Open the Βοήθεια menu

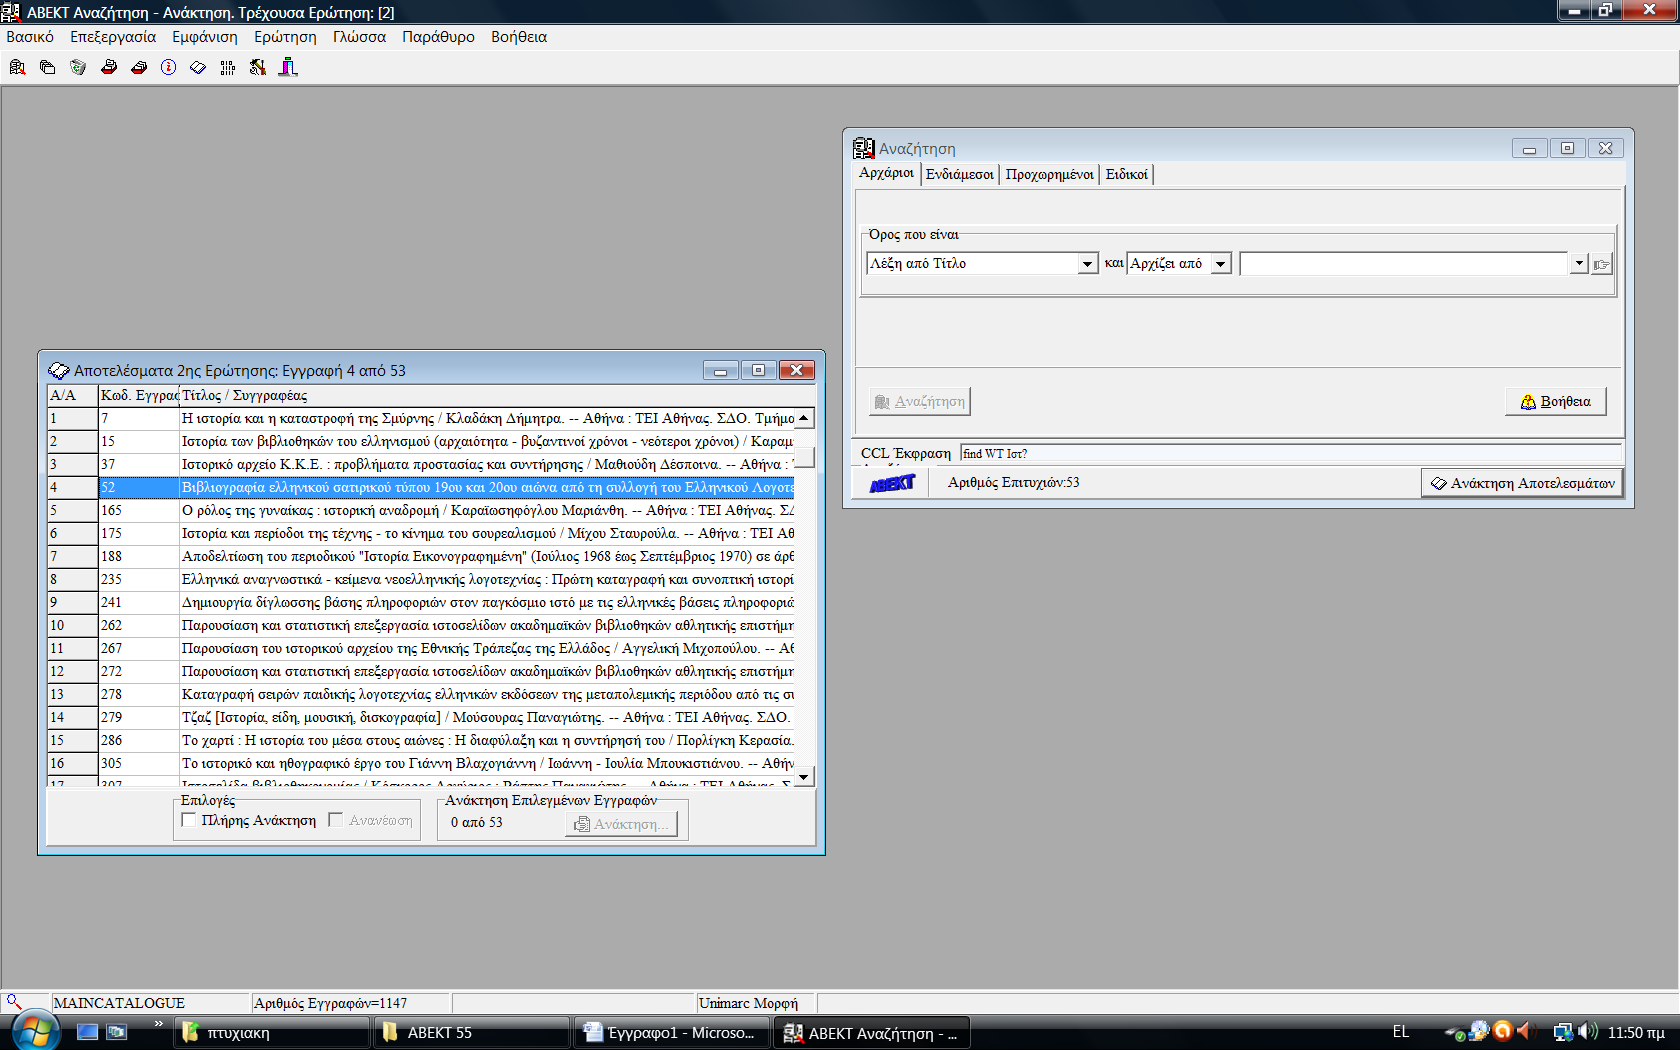519,37
